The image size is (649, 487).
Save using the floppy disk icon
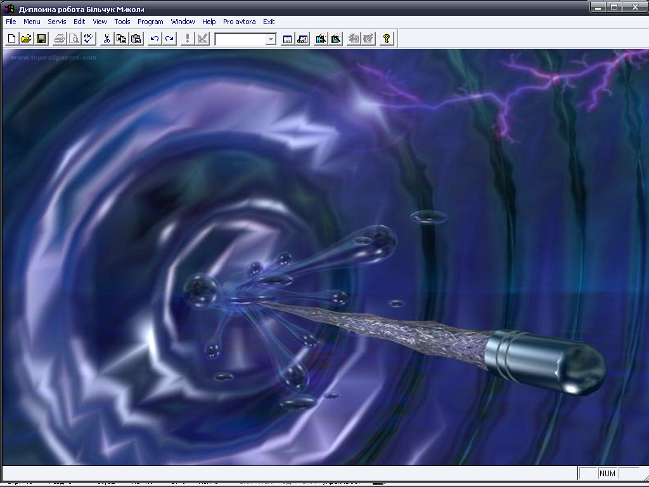[41, 39]
